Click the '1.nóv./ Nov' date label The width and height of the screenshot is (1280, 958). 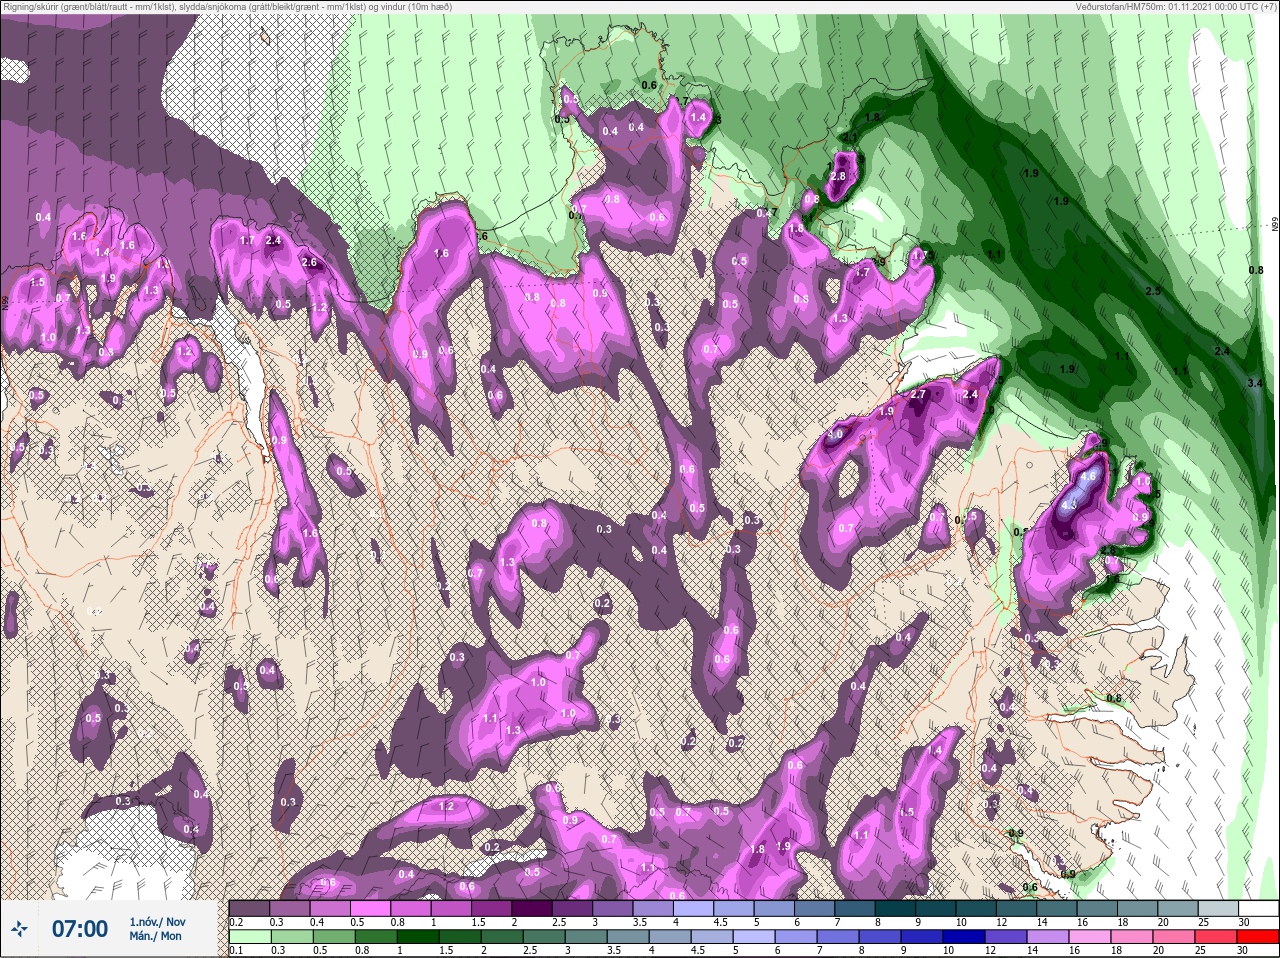[x=157, y=922]
